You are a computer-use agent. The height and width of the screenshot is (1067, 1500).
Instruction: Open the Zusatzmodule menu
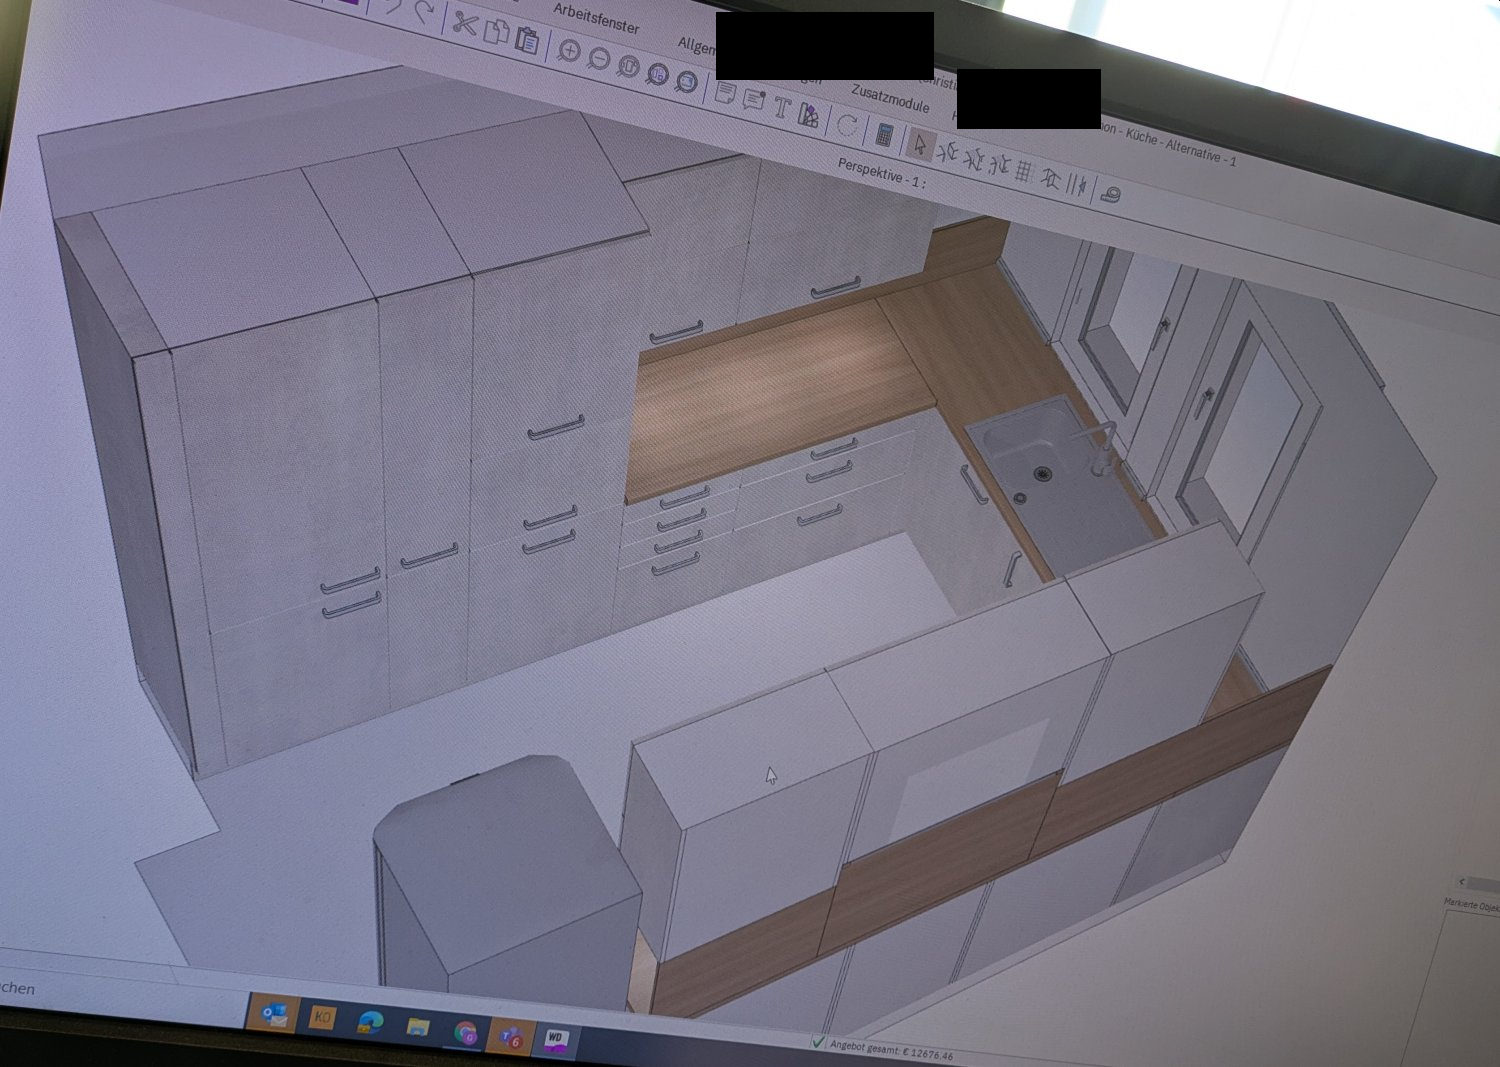(890, 98)
